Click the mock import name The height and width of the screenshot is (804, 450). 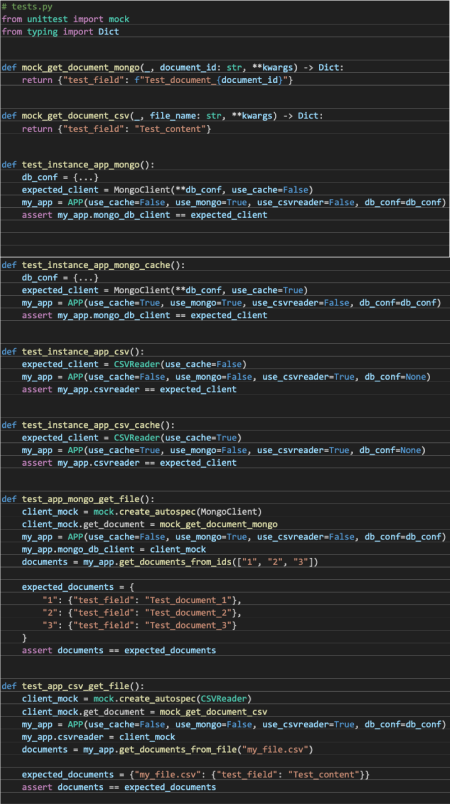tap(119, 19)
